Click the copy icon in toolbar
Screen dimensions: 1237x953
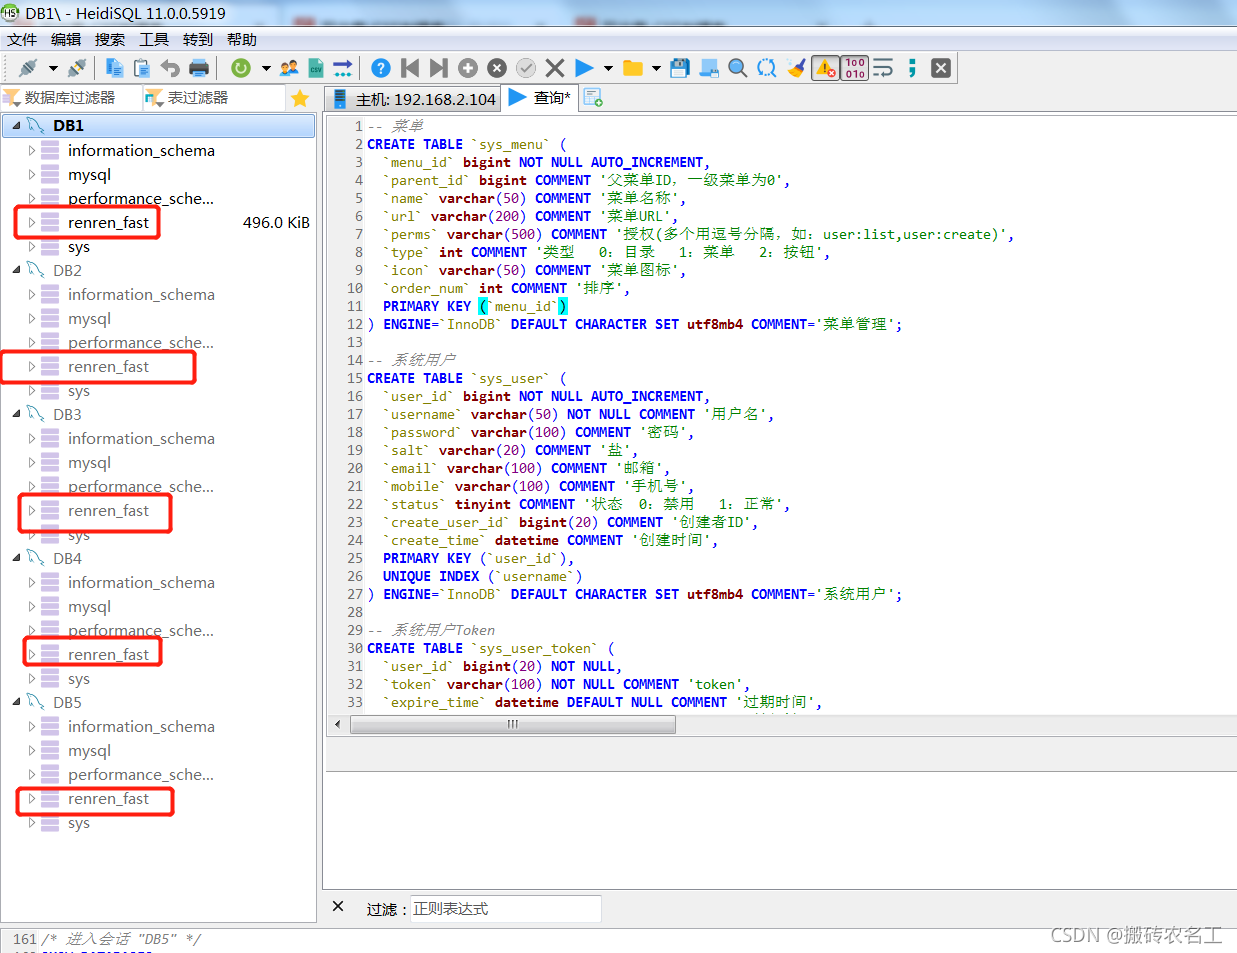115,68
